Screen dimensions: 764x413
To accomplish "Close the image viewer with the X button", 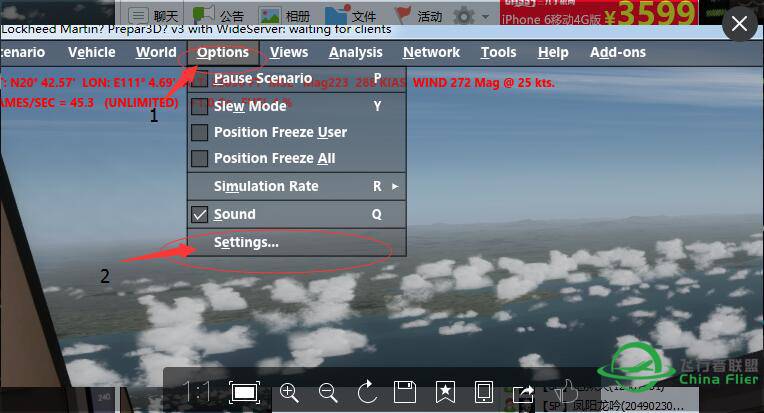I will 739,24.
